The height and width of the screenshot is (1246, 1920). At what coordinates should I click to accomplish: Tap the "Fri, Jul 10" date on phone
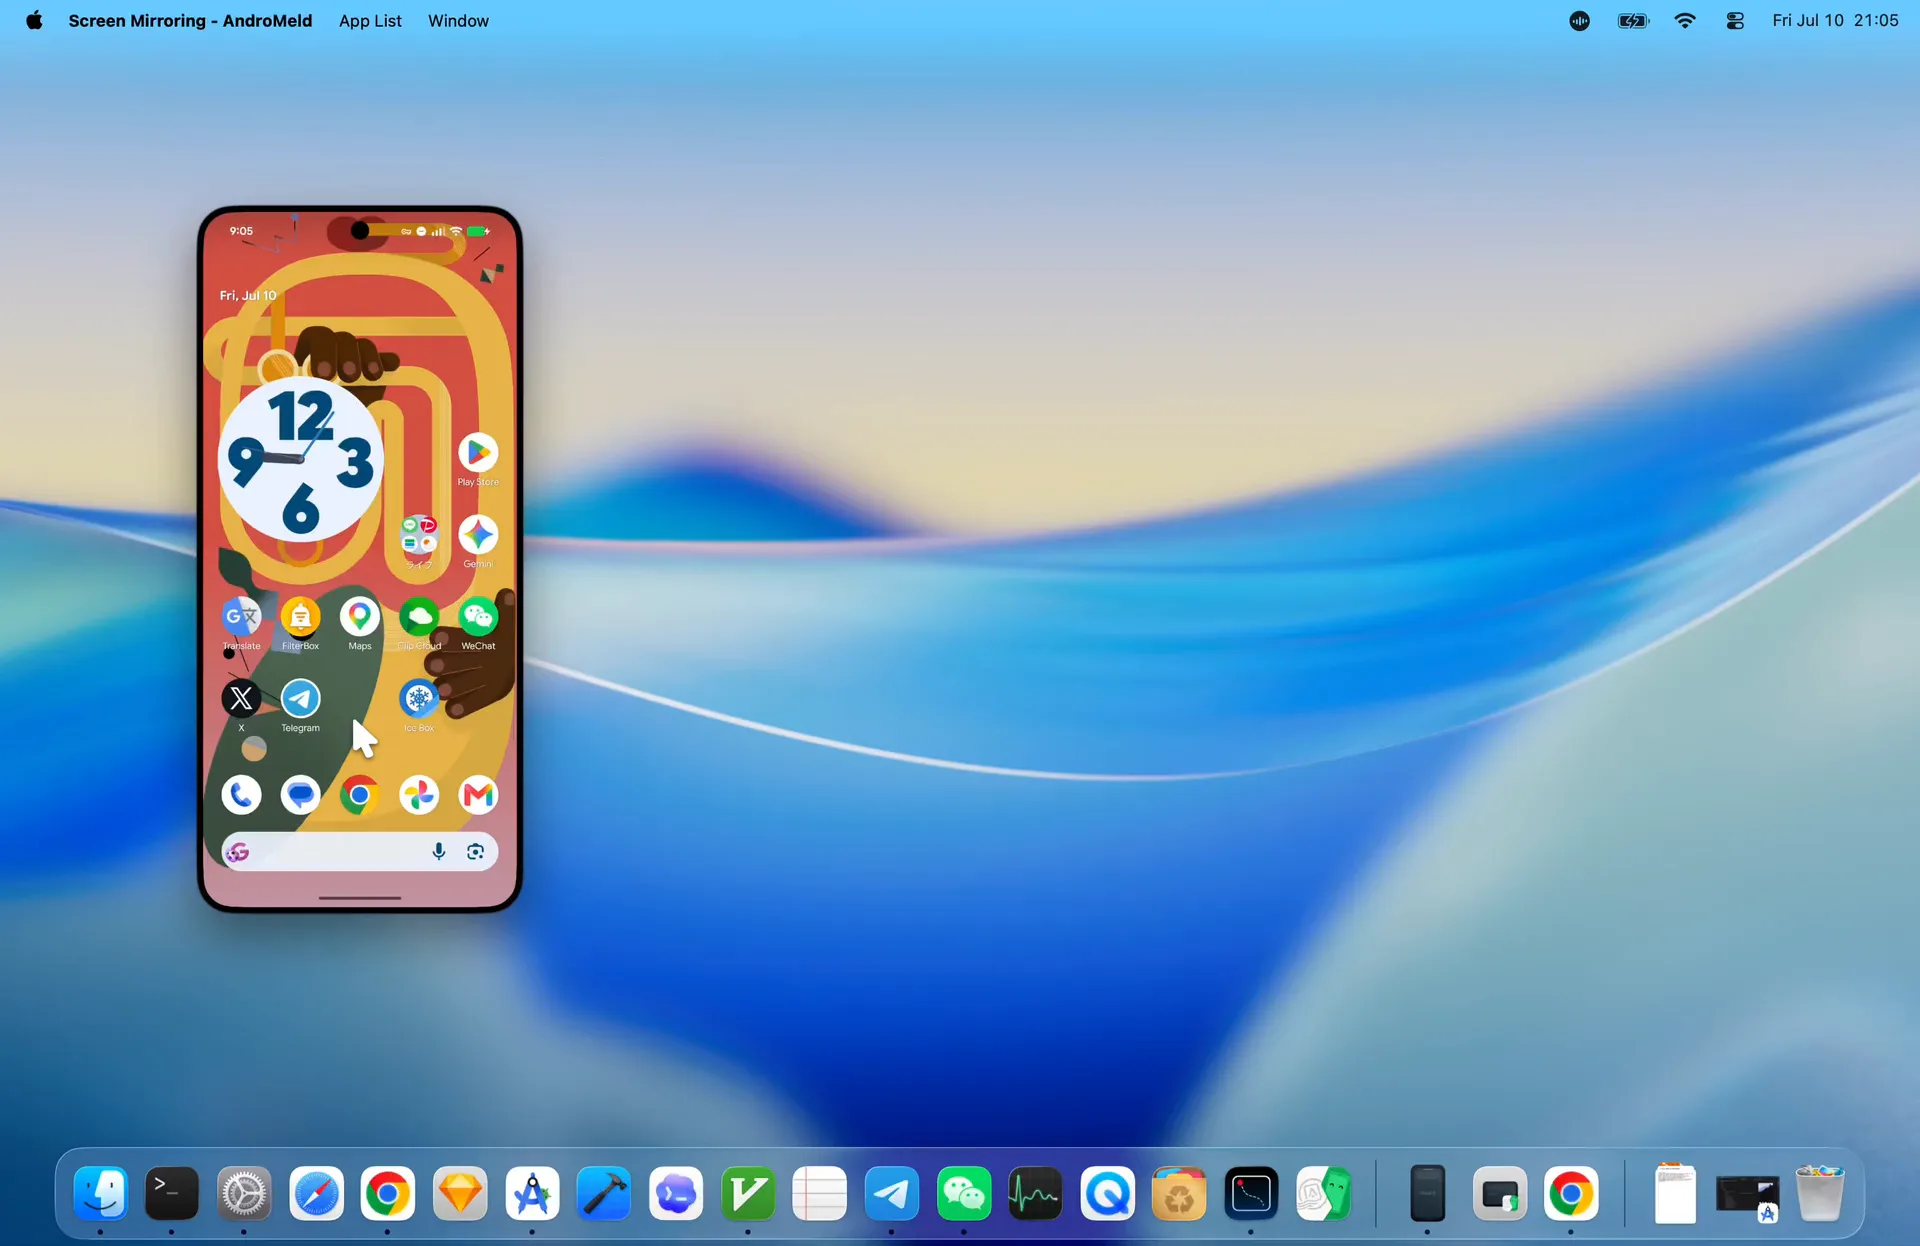coord(248,295)
